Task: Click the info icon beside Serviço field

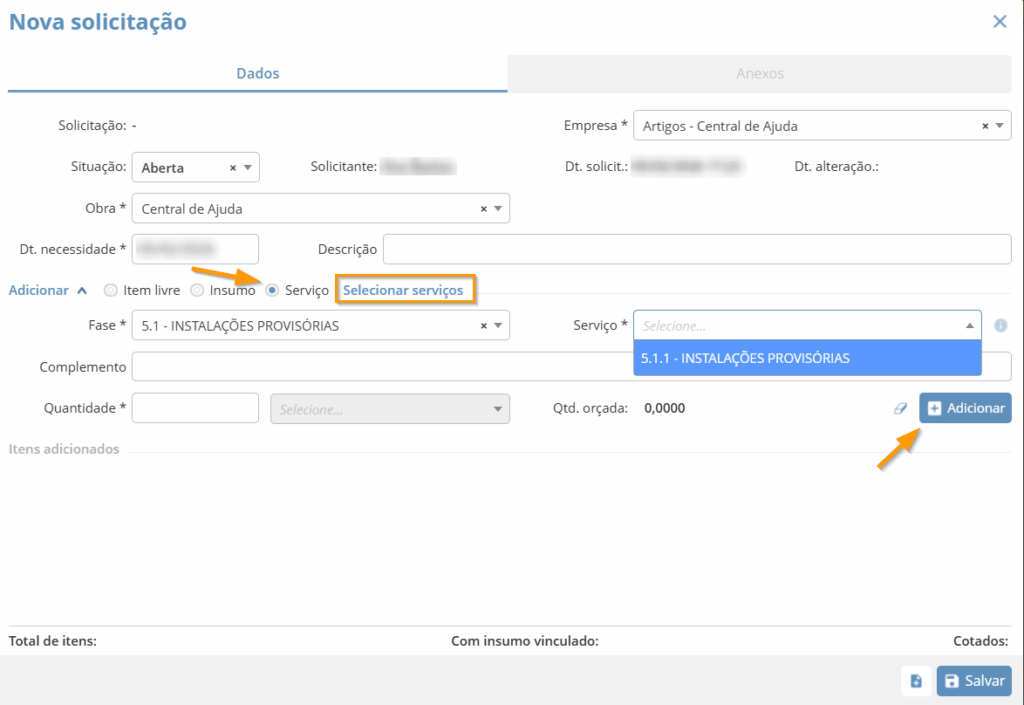Action: (x=1000, y=326)
